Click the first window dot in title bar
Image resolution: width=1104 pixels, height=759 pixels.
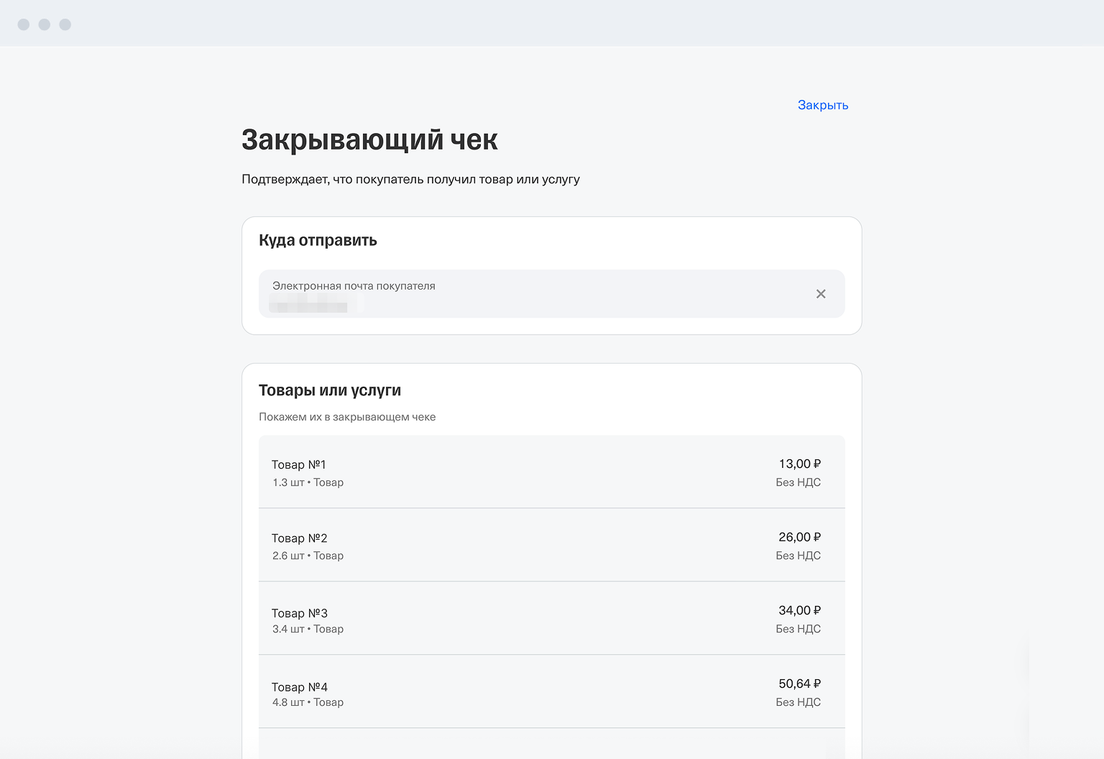(x=24, y=24)
